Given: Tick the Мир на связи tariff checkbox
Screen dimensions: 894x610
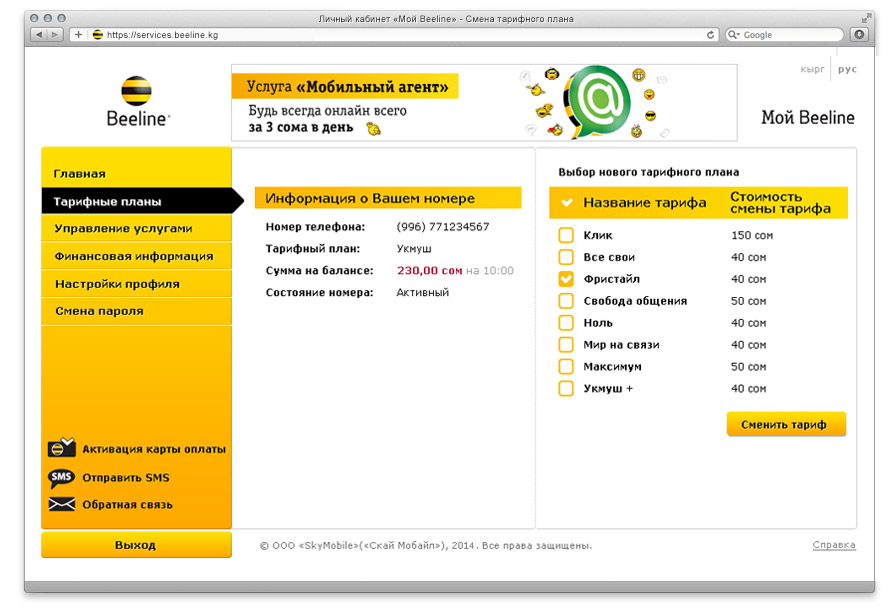Looking at the screenshot, I should (566, 344).
